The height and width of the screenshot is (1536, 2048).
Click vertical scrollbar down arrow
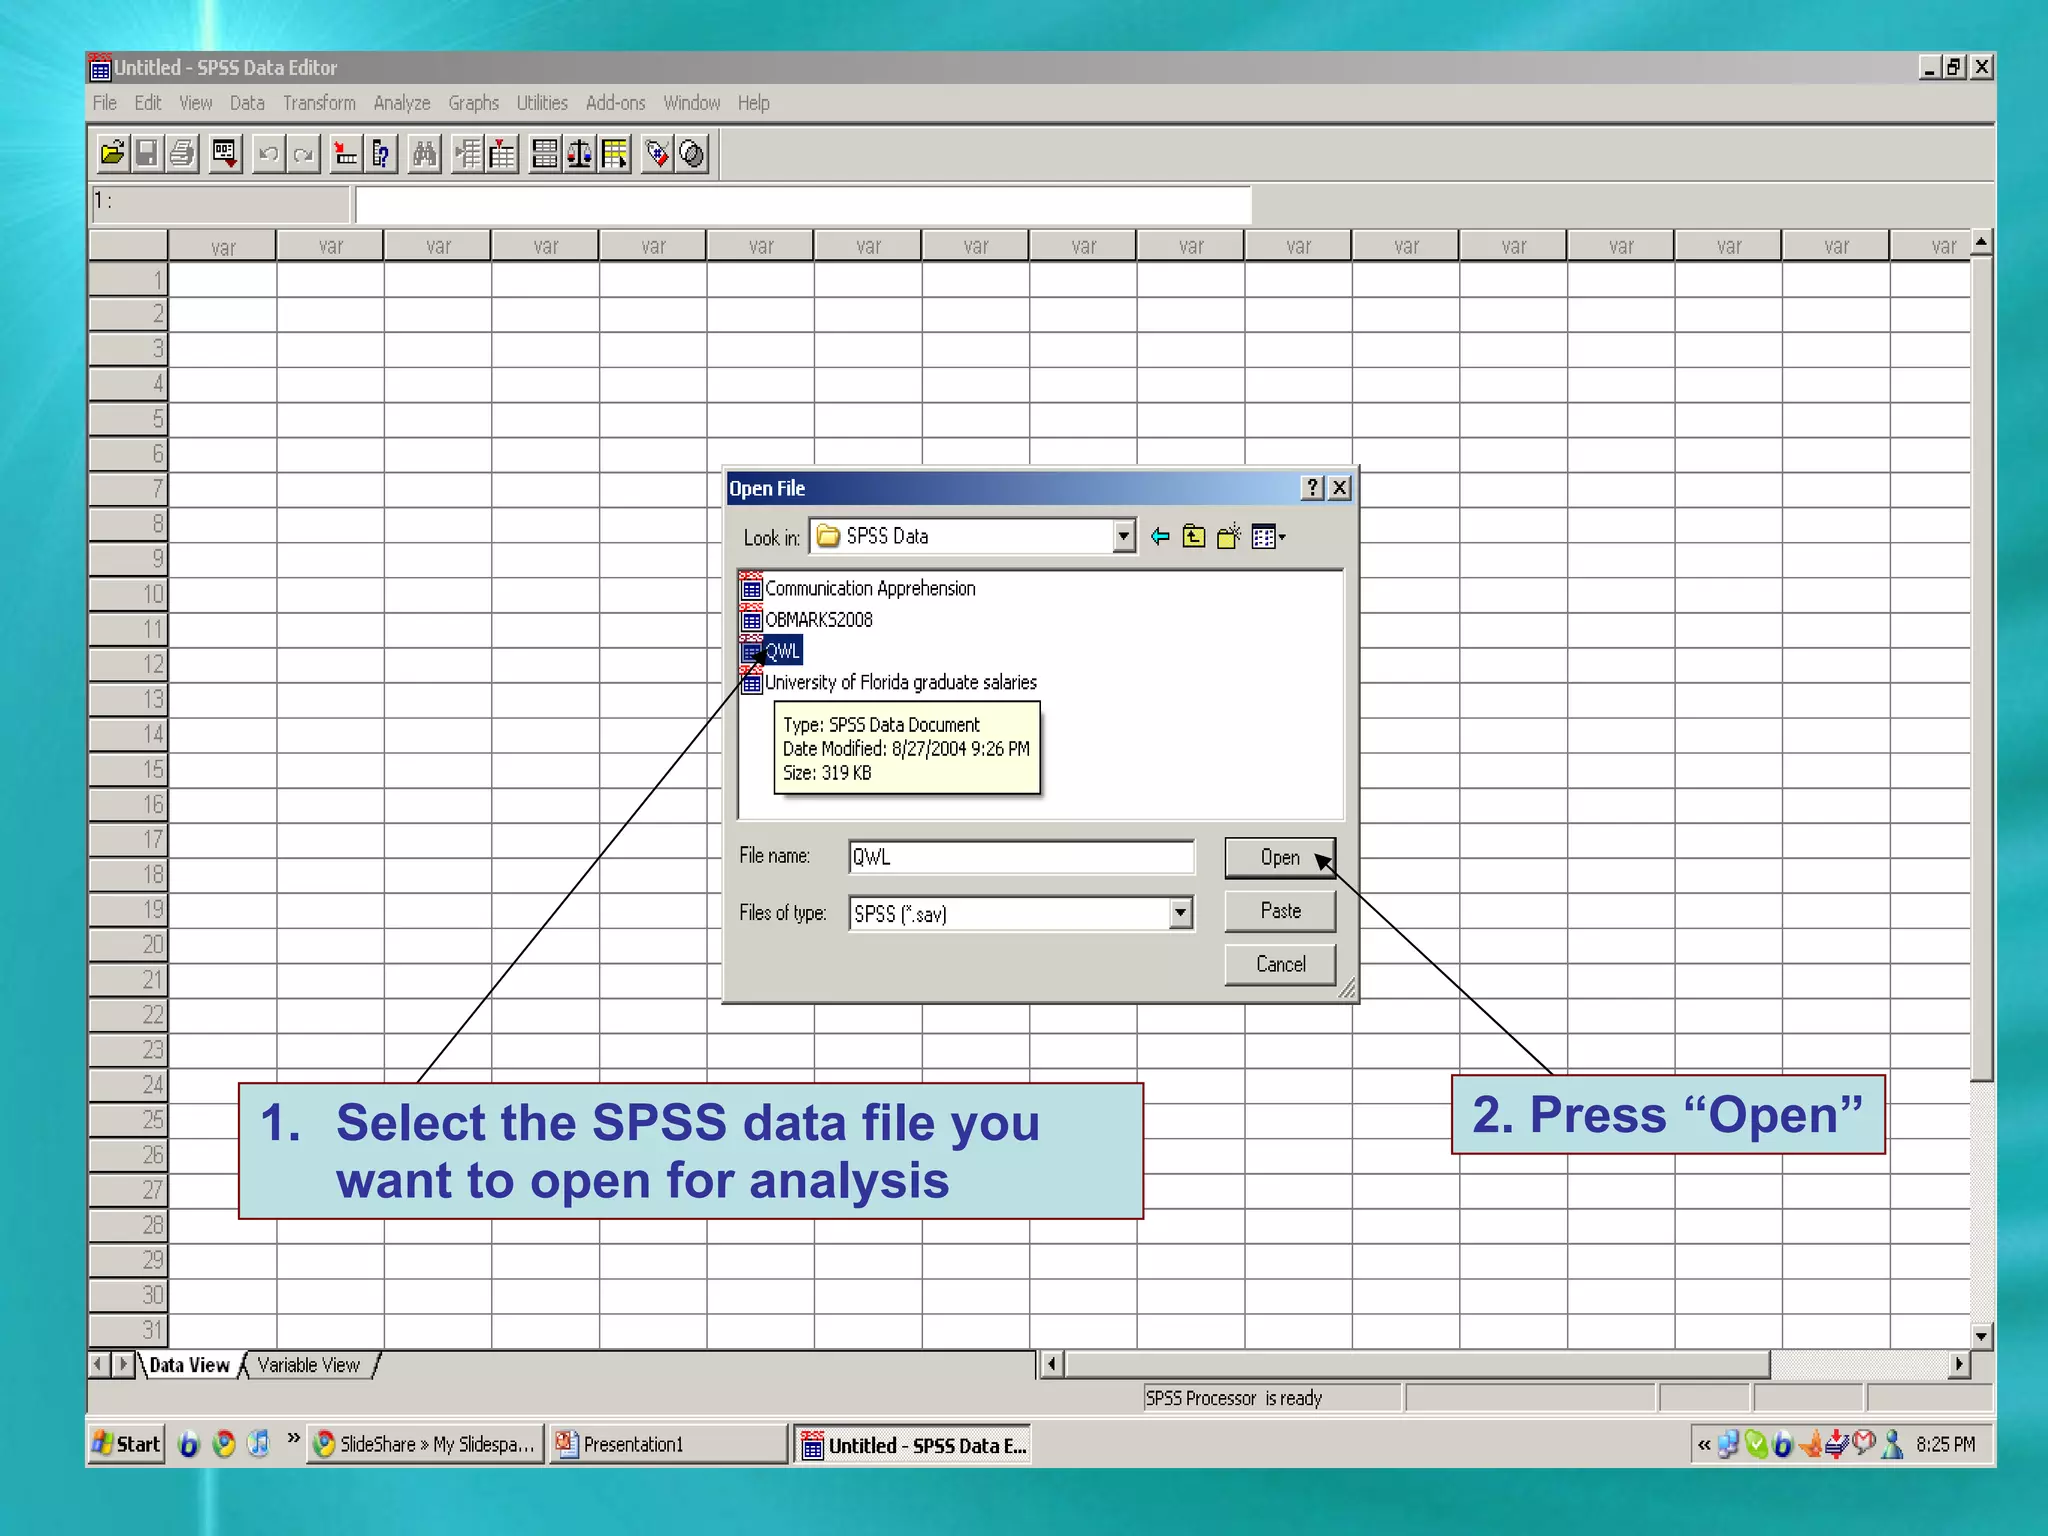point(1981,1336)
